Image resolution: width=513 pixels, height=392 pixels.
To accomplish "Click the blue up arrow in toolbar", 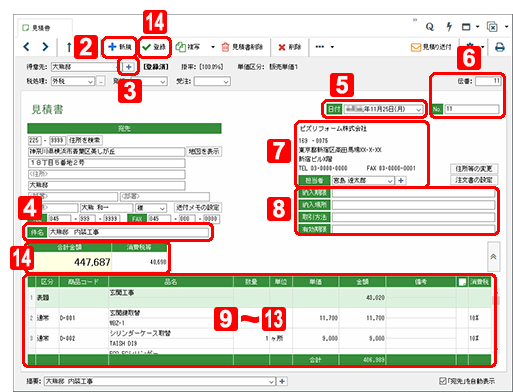I will click(69, 47).
